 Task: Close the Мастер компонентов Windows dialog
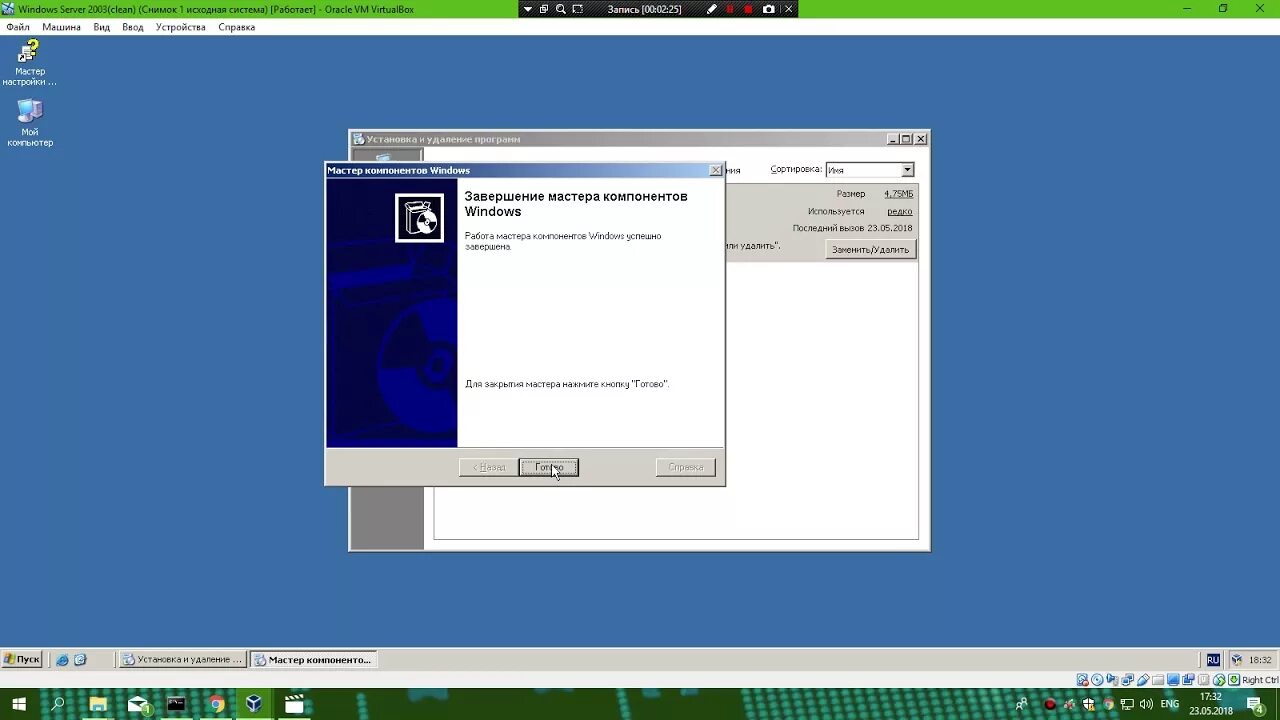(x=715, y=170)
